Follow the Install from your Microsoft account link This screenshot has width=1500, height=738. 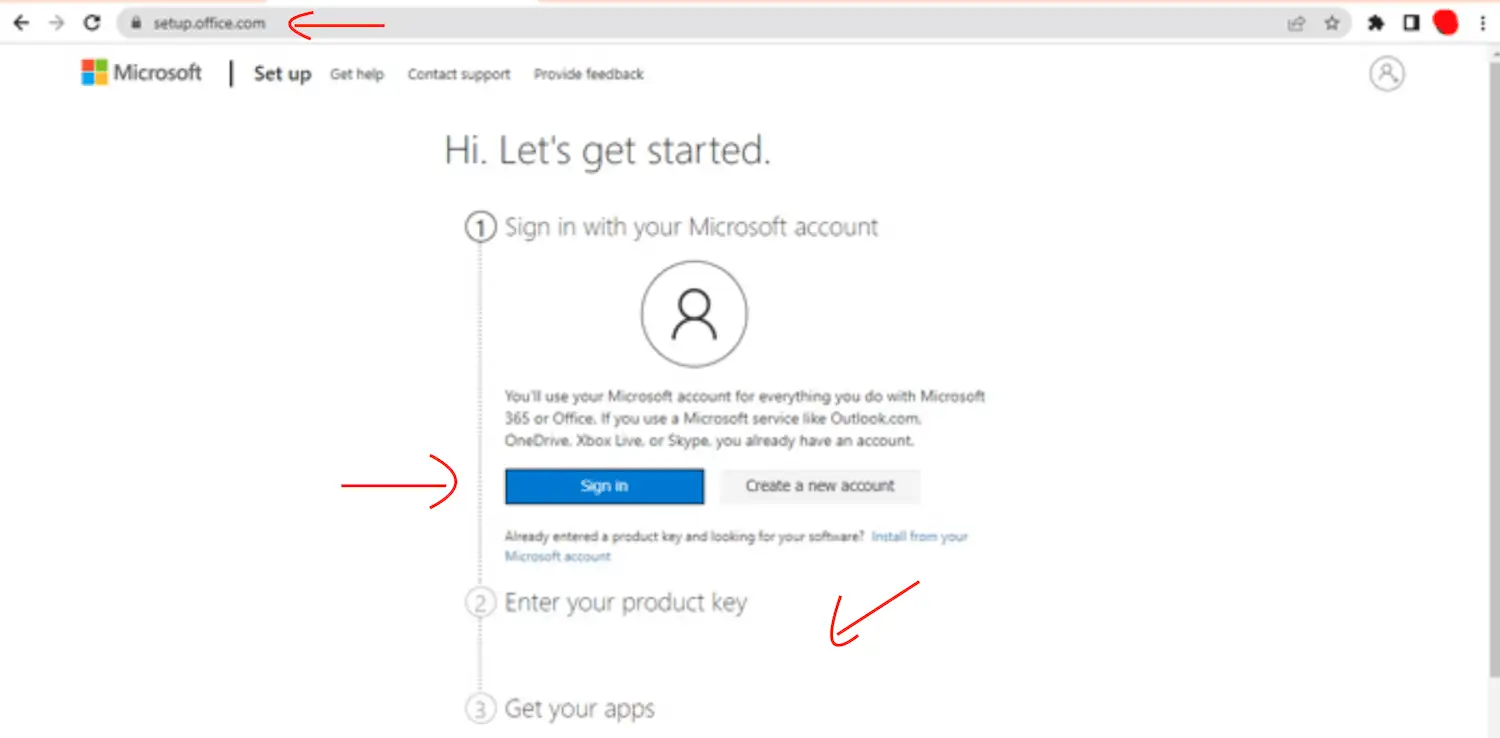point(919,537)
